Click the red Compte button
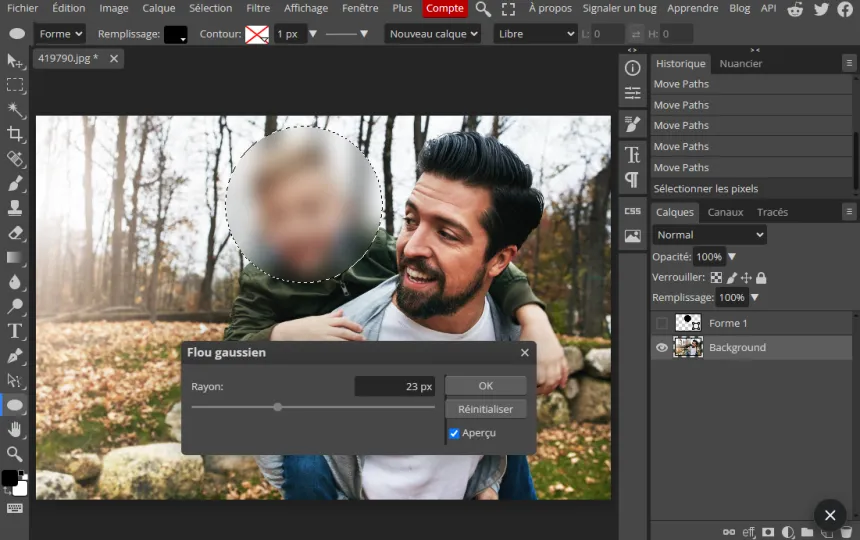The height and width of the screenshot is (540, 860). pyautogui.click(x=445, y=8)
